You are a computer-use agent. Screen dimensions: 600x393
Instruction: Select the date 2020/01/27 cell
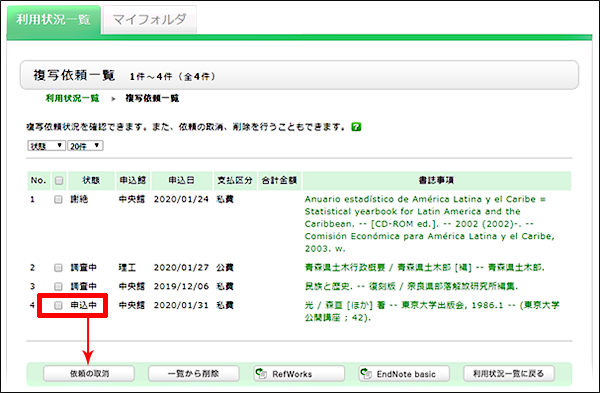click(x=181, y=267)
